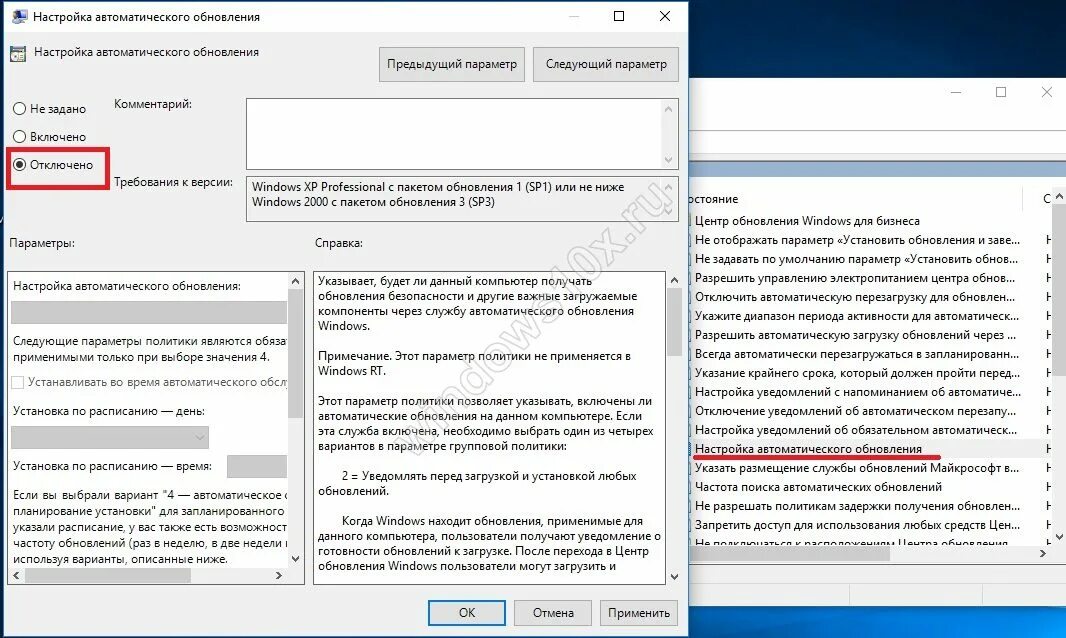This screenshot has width=1066, height=638.
Task: Click the 'Предыдущий параметр' button
Action: [452, 64]
